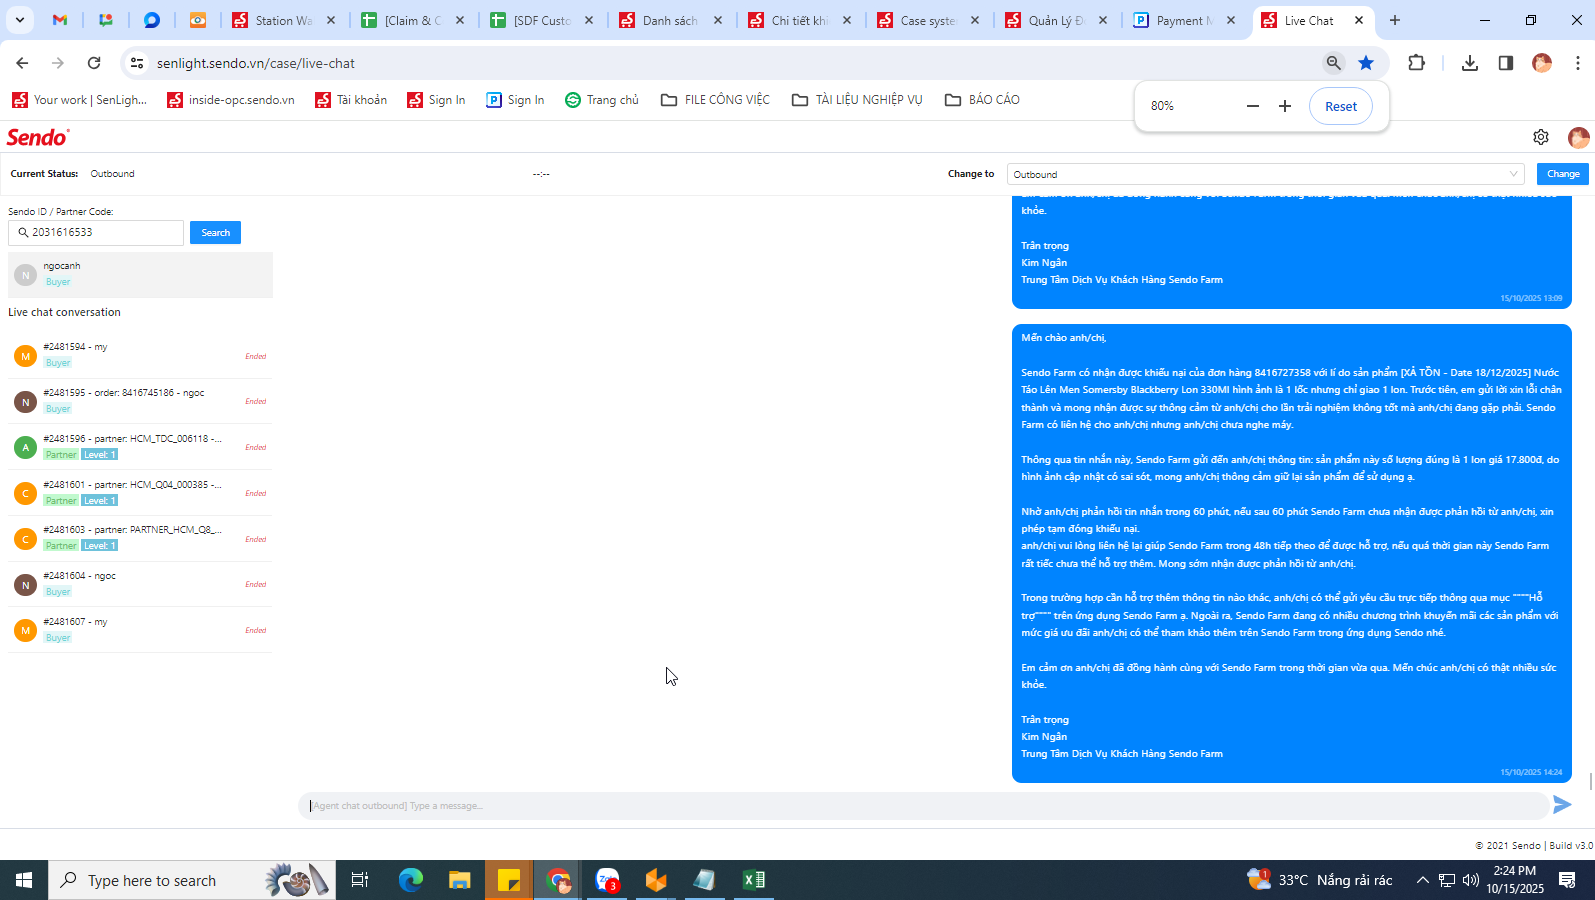Click the Sendo user avatar
This screenshot has height=900, width=1595.
pos(1579,137)
